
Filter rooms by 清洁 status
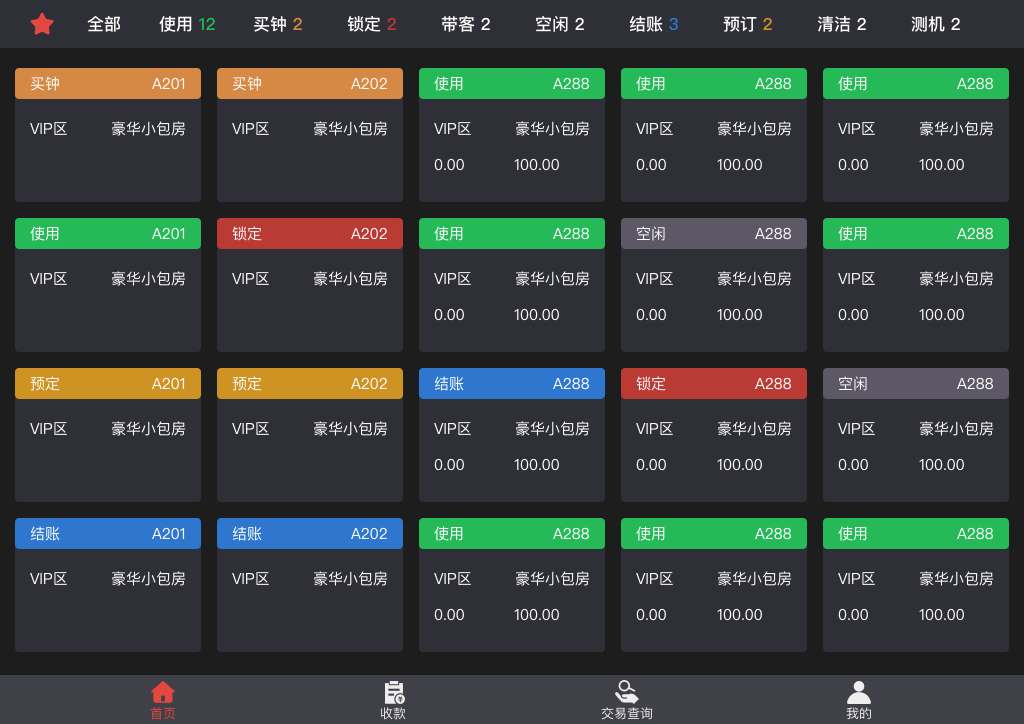tap(841, 24)
